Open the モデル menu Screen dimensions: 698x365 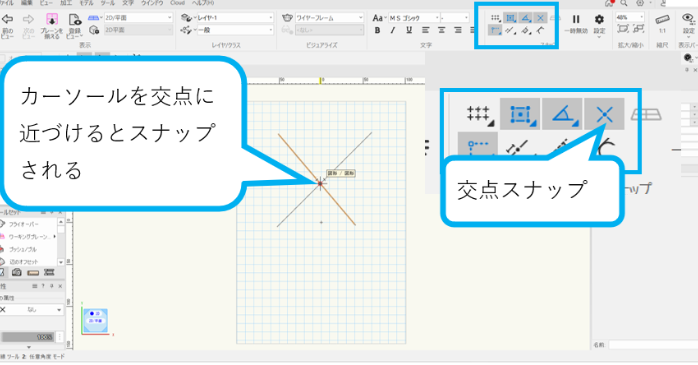point(86,3)
